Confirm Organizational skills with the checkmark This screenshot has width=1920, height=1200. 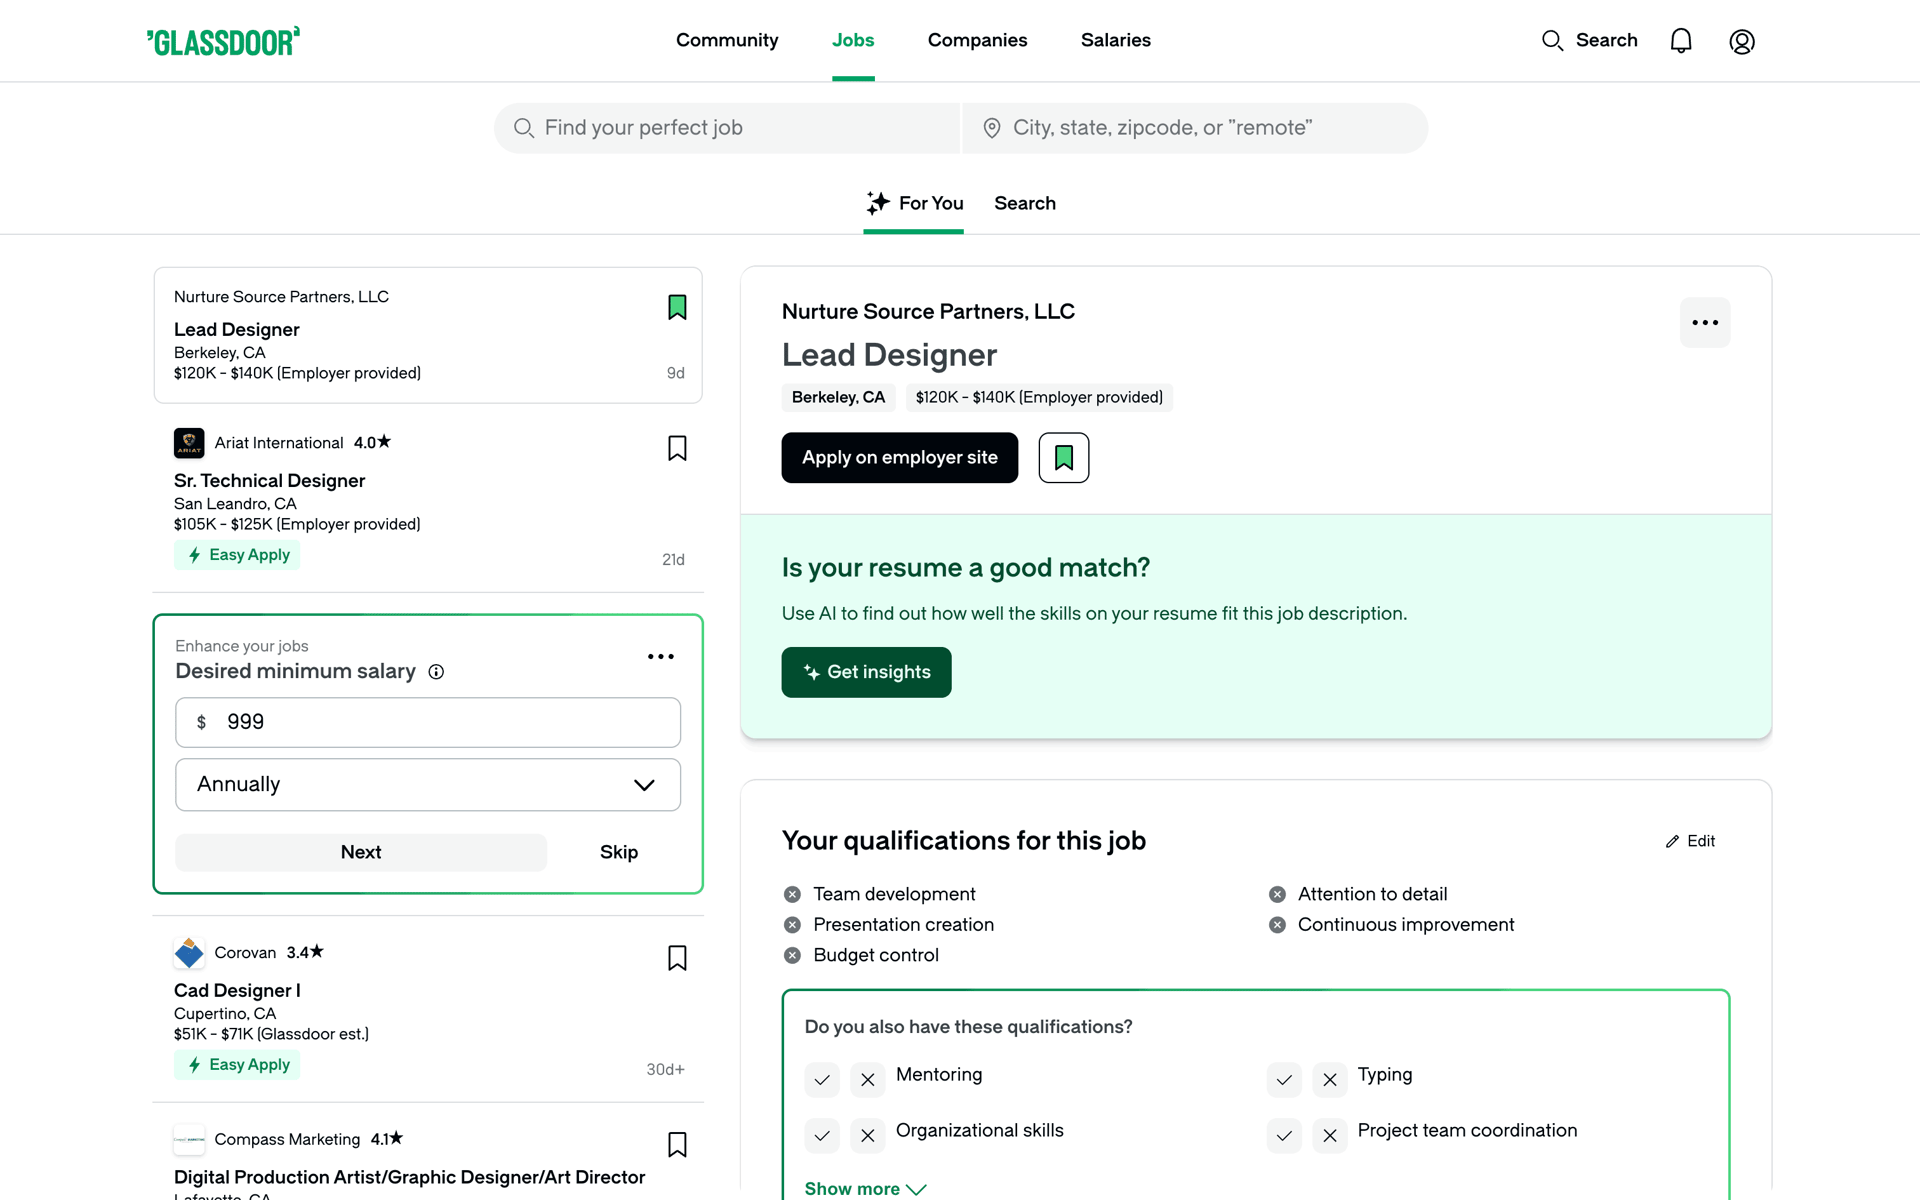pos(822,1136)
